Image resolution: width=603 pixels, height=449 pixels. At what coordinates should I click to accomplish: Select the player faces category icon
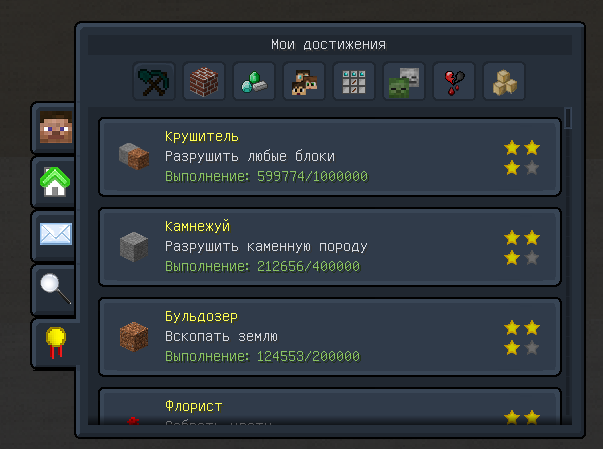[304, 81]
